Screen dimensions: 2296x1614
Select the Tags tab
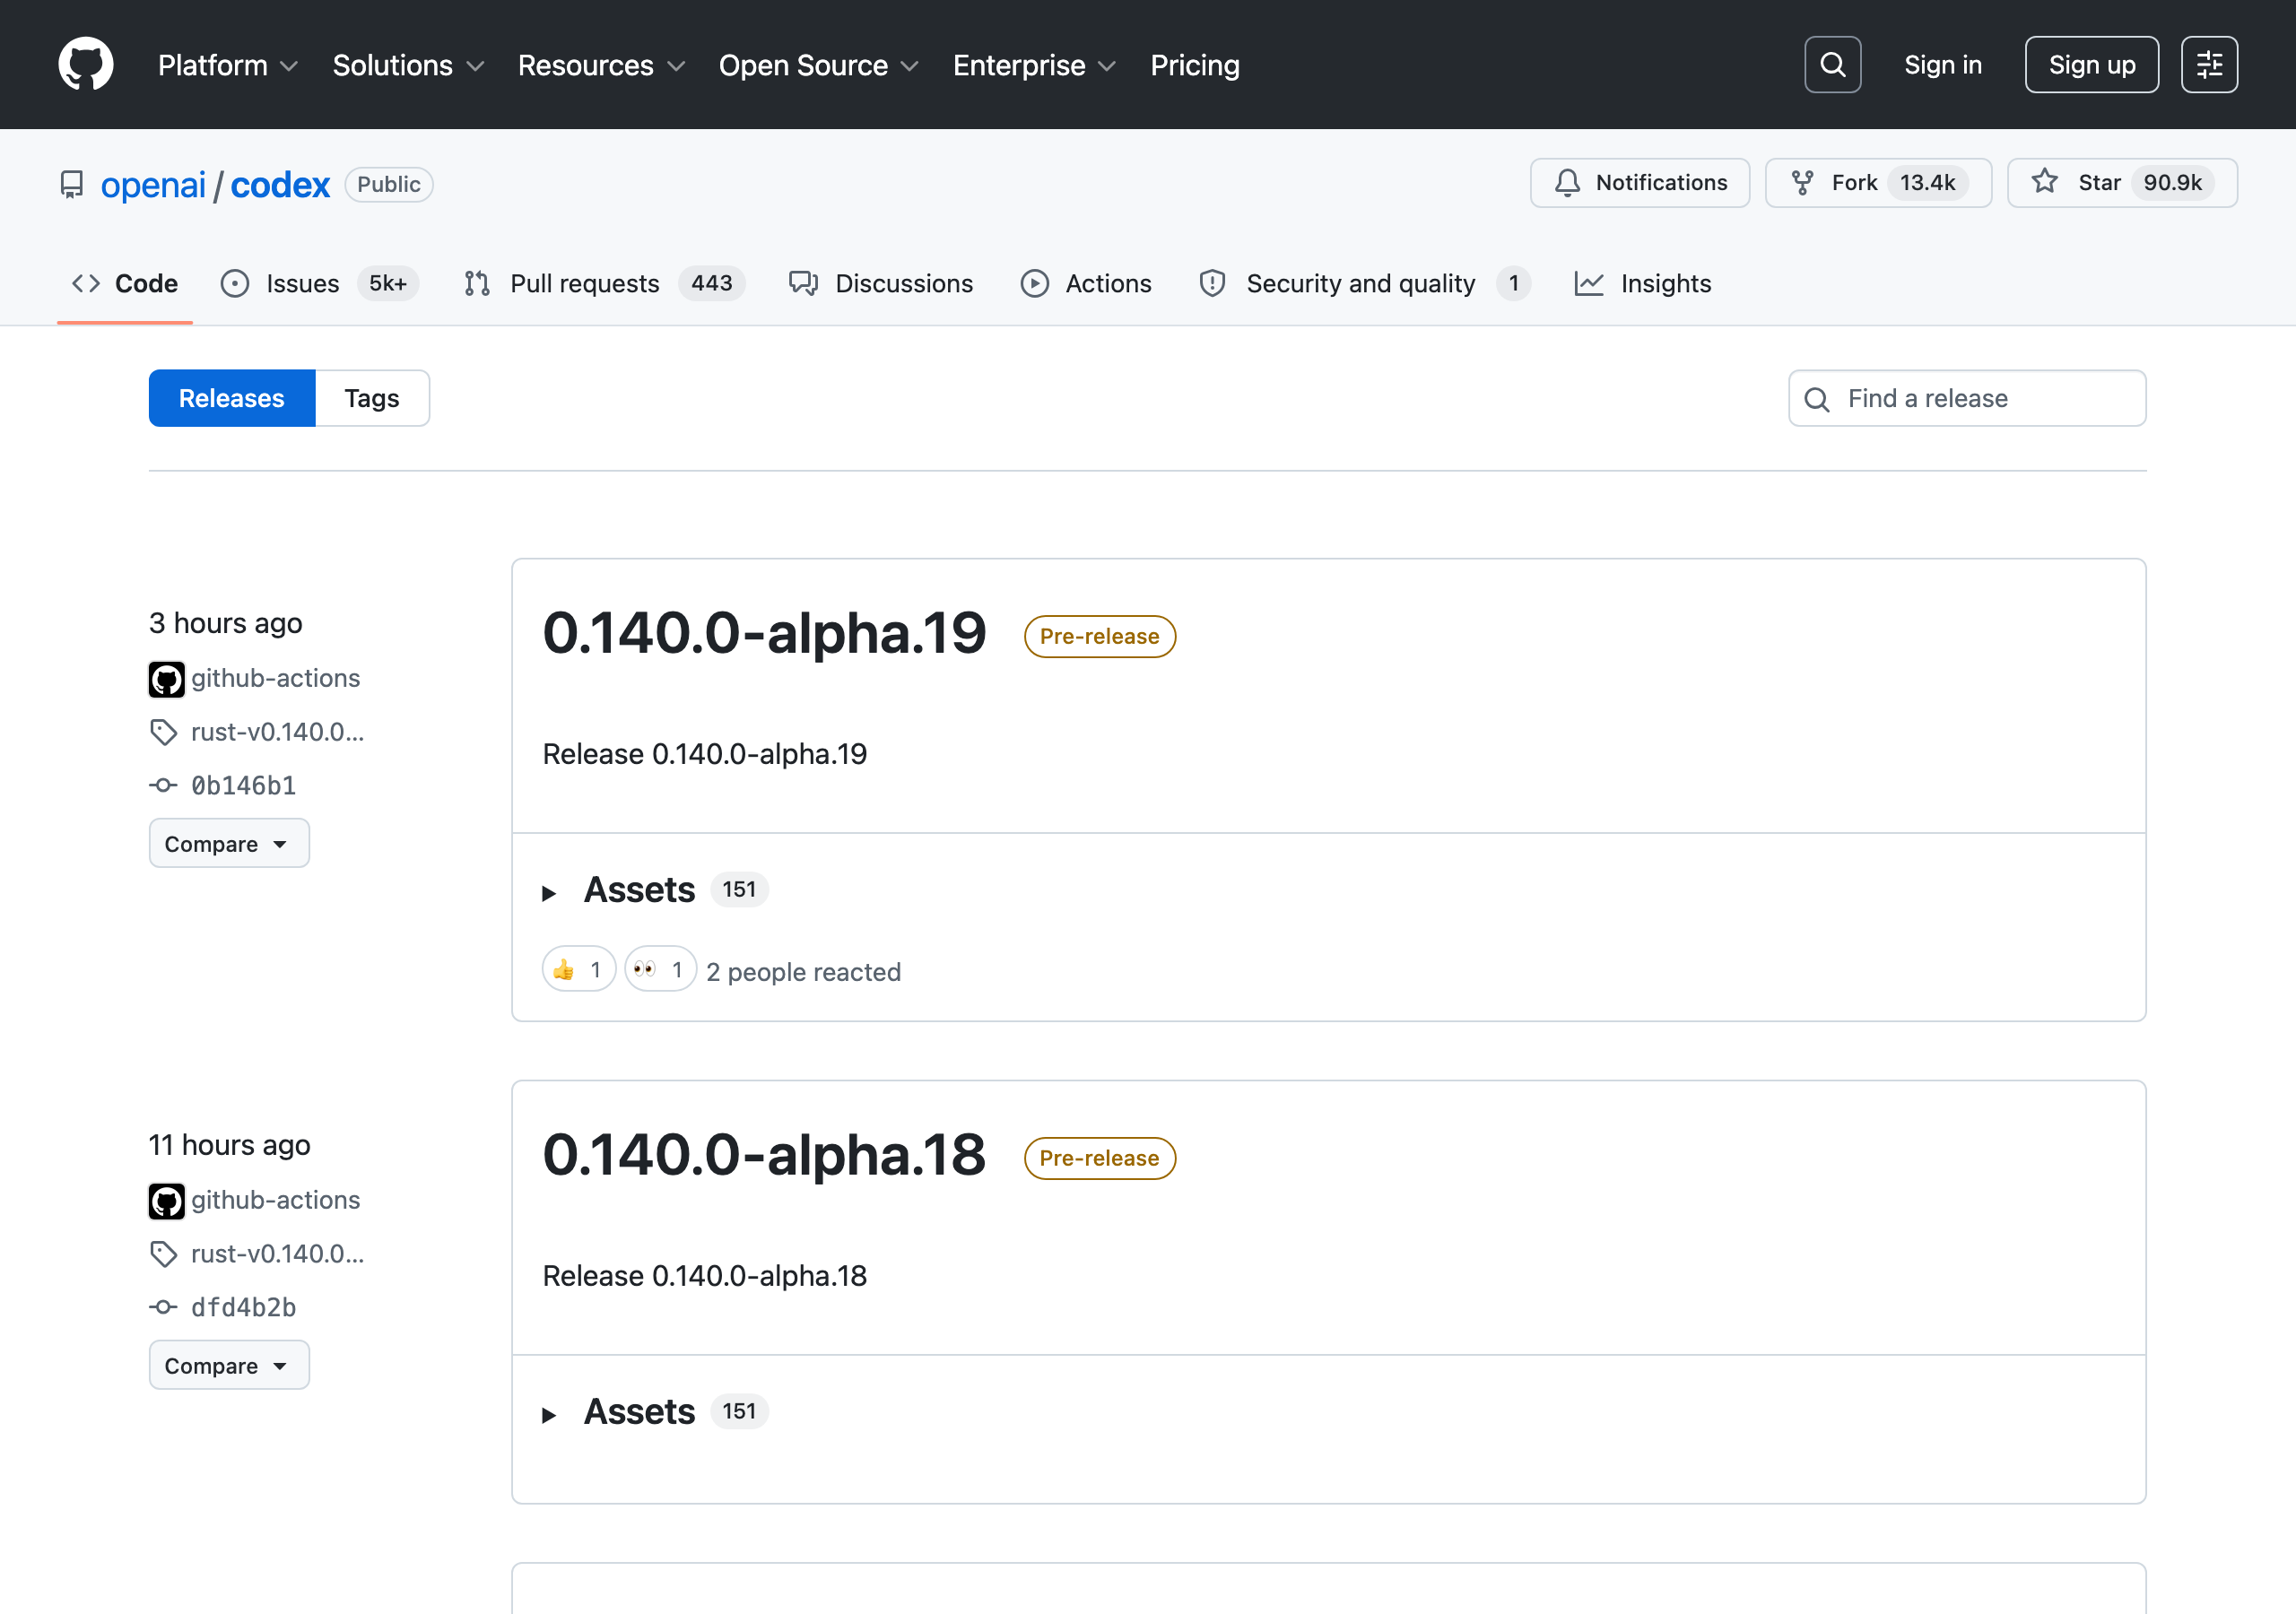(372, 399)
